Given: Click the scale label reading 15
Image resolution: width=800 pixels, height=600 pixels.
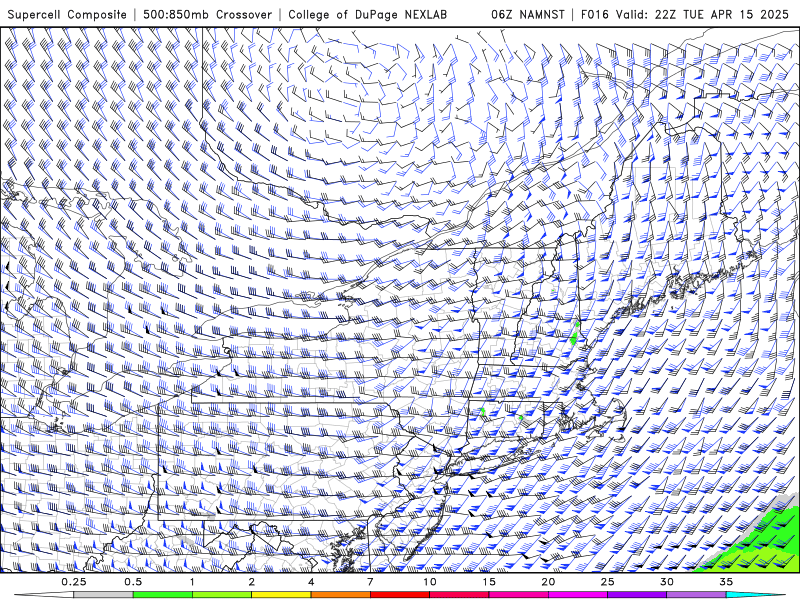Looking at the screenshot, I should click(x=489, y=582).
